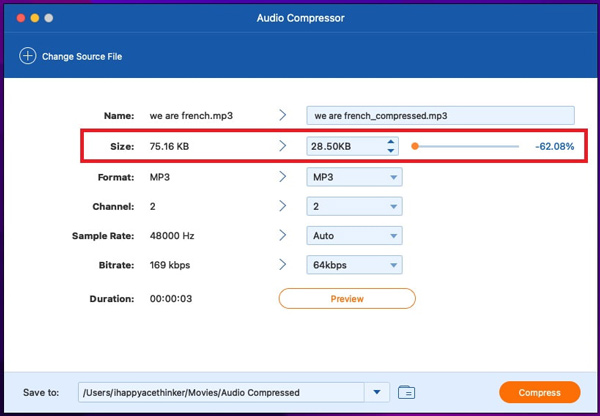Click the -62.08% reduction value
The width and height of the screenshot is (600, 416).
(x=554, y=146)
